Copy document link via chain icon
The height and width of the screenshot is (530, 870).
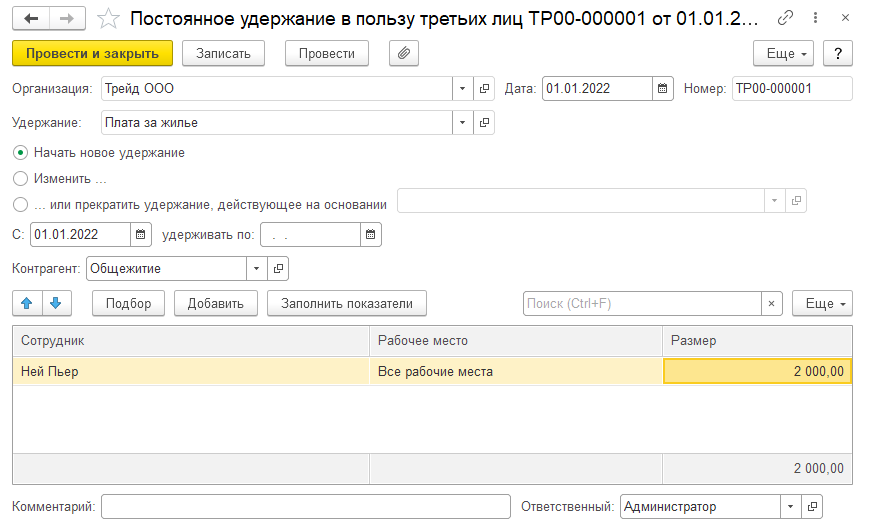pyautogui.click(x=786, y=19)
